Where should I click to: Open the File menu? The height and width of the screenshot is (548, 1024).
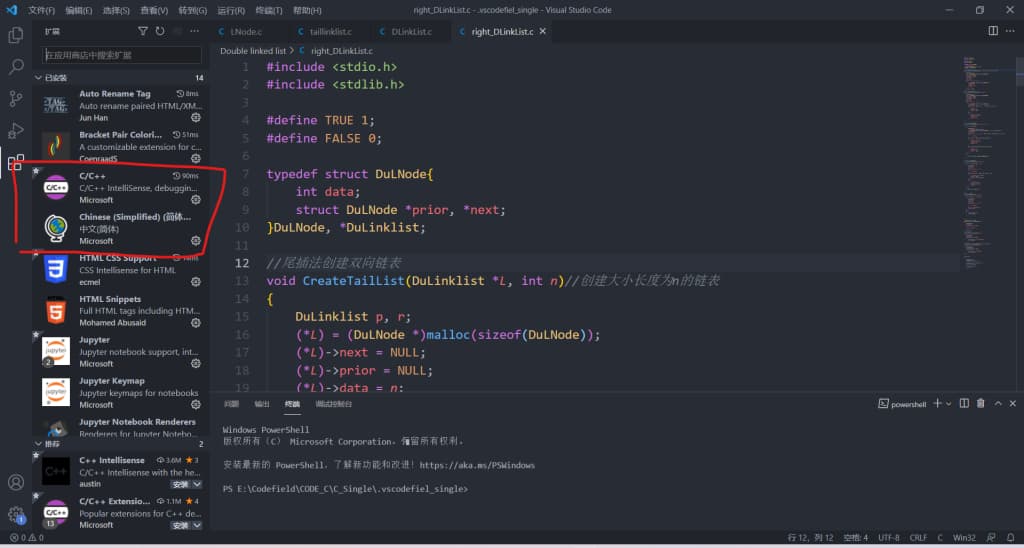41,10
